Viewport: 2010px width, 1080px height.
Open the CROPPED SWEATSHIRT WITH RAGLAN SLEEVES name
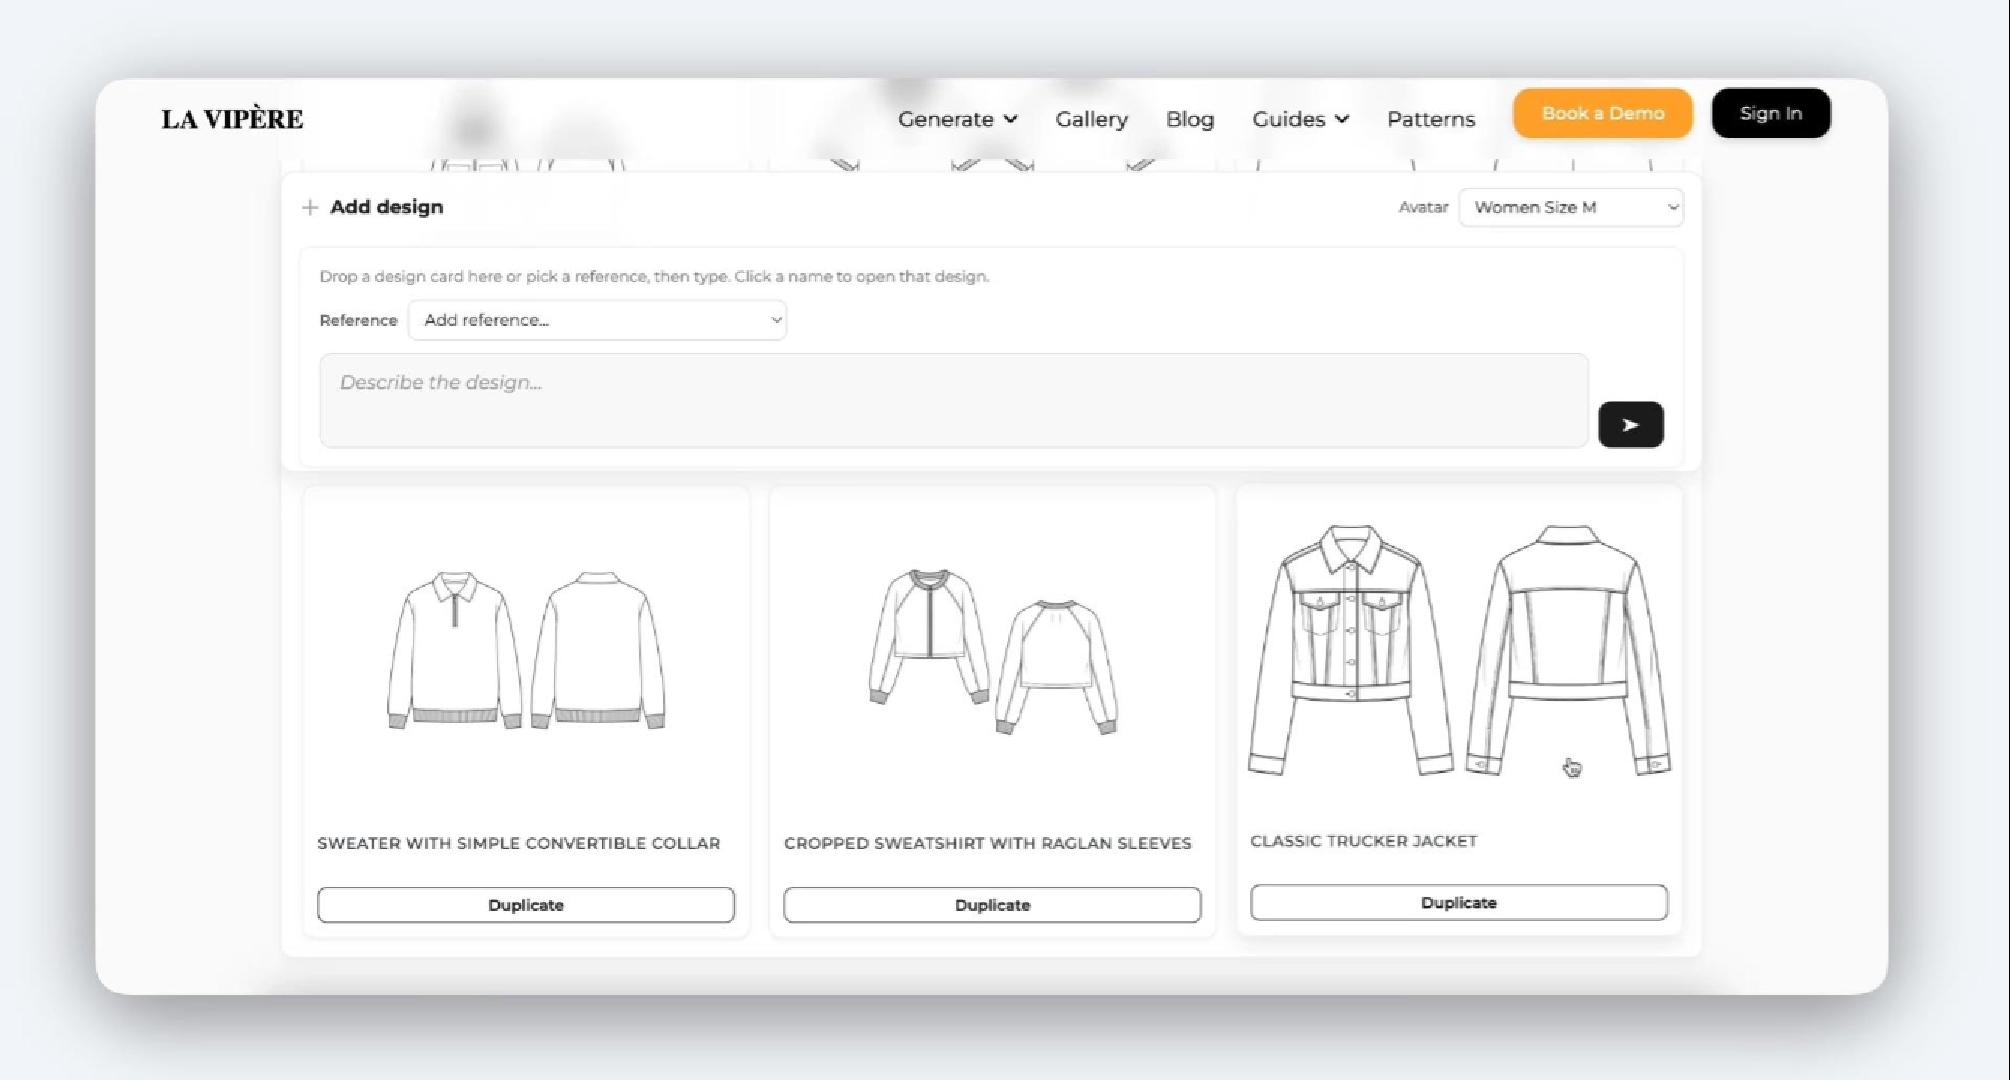pyautogui.click(x=987, y=843)
